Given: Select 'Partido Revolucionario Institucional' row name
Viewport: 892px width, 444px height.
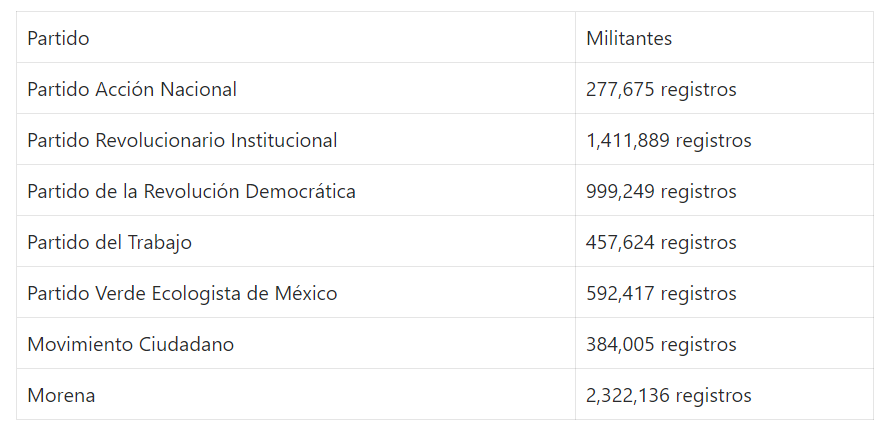Looking at the screenshot, I should tap(182, 140).
